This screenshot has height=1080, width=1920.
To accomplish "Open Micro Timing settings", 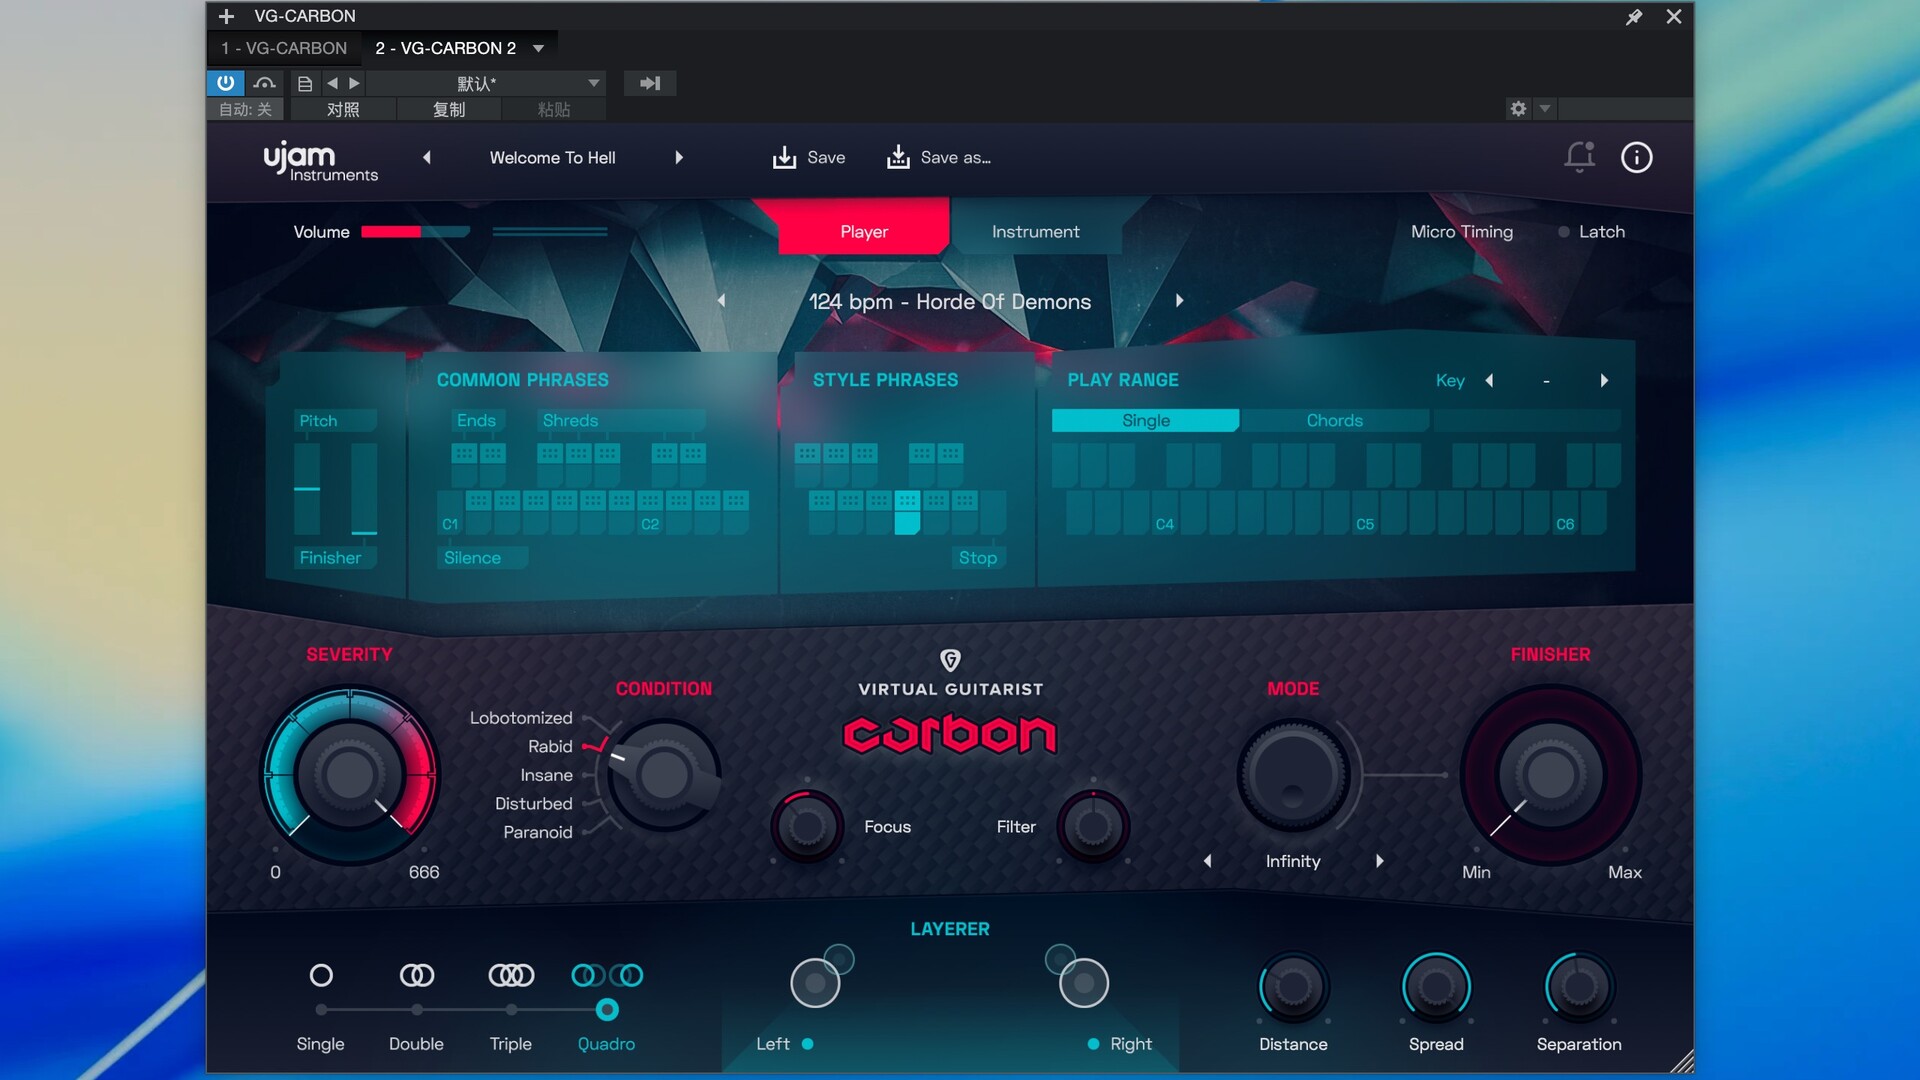I will (x=1461, y=231).
